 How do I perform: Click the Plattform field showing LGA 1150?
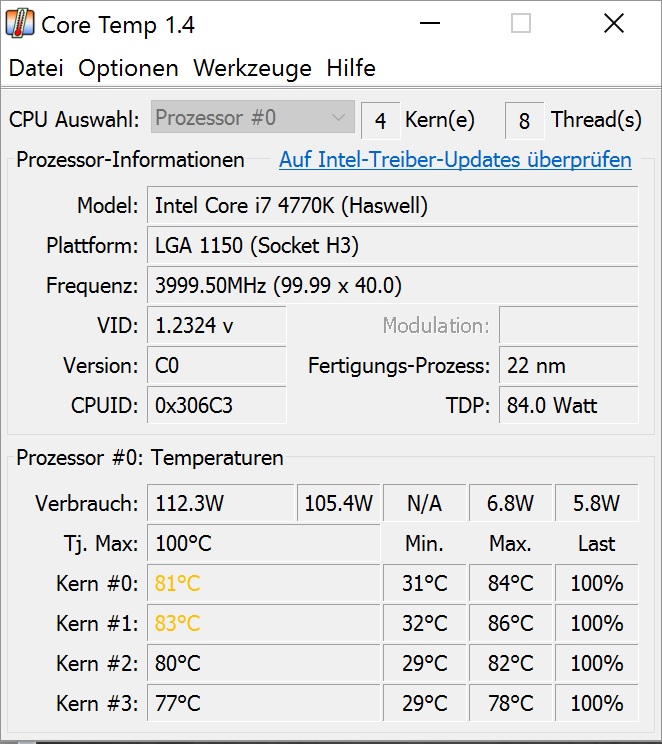[392, 246]
